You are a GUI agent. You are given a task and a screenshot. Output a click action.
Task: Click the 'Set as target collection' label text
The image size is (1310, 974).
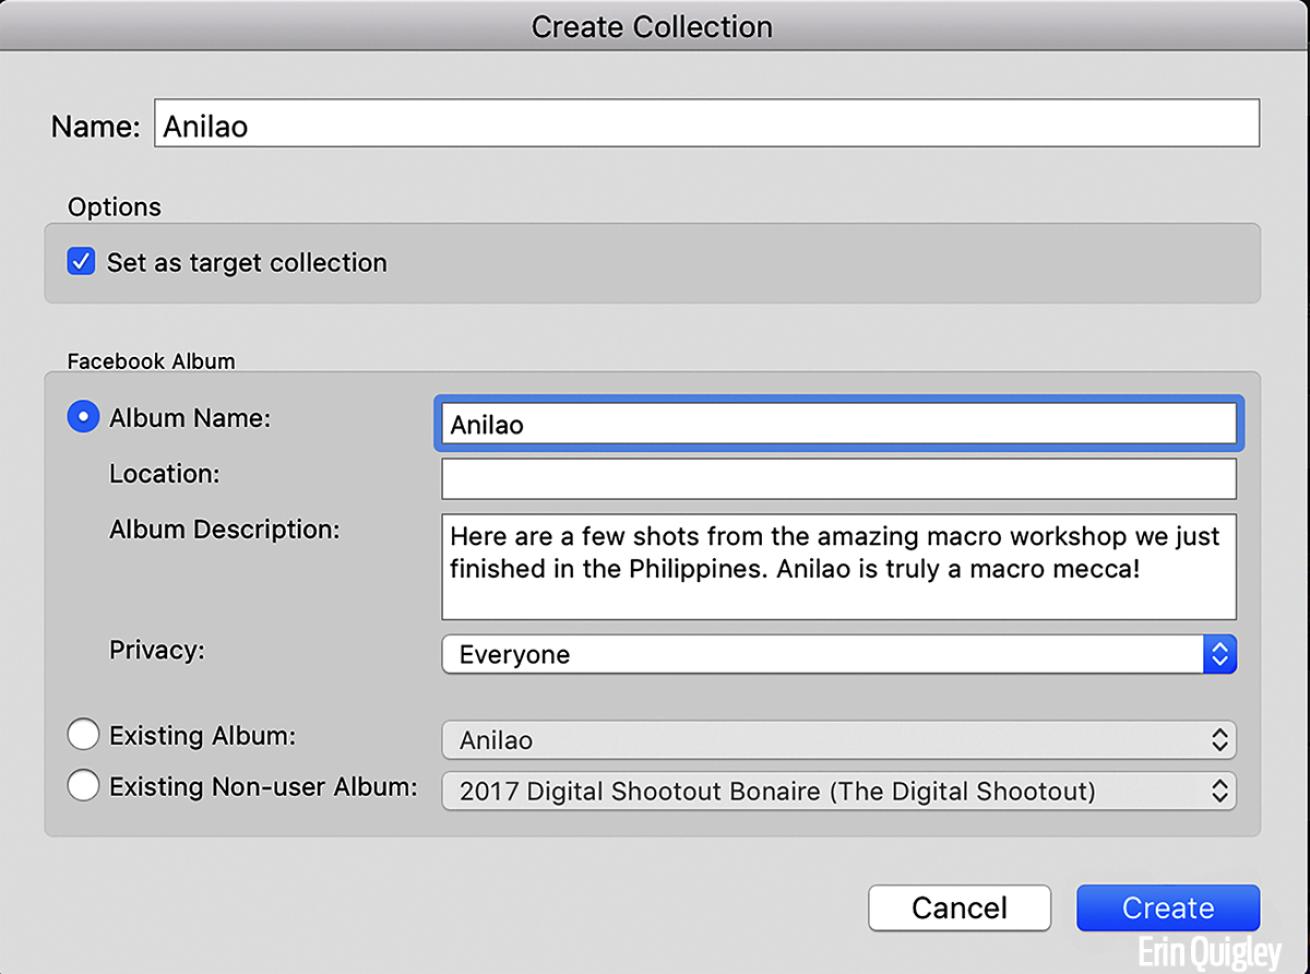[x=246, y=262]
